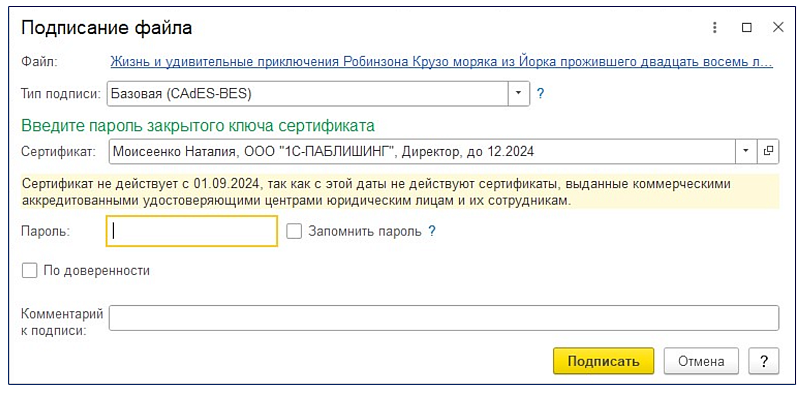This screenshot has width=800, height=393.
Task: Open certificate details with the open button
Action: pos(768,151)
